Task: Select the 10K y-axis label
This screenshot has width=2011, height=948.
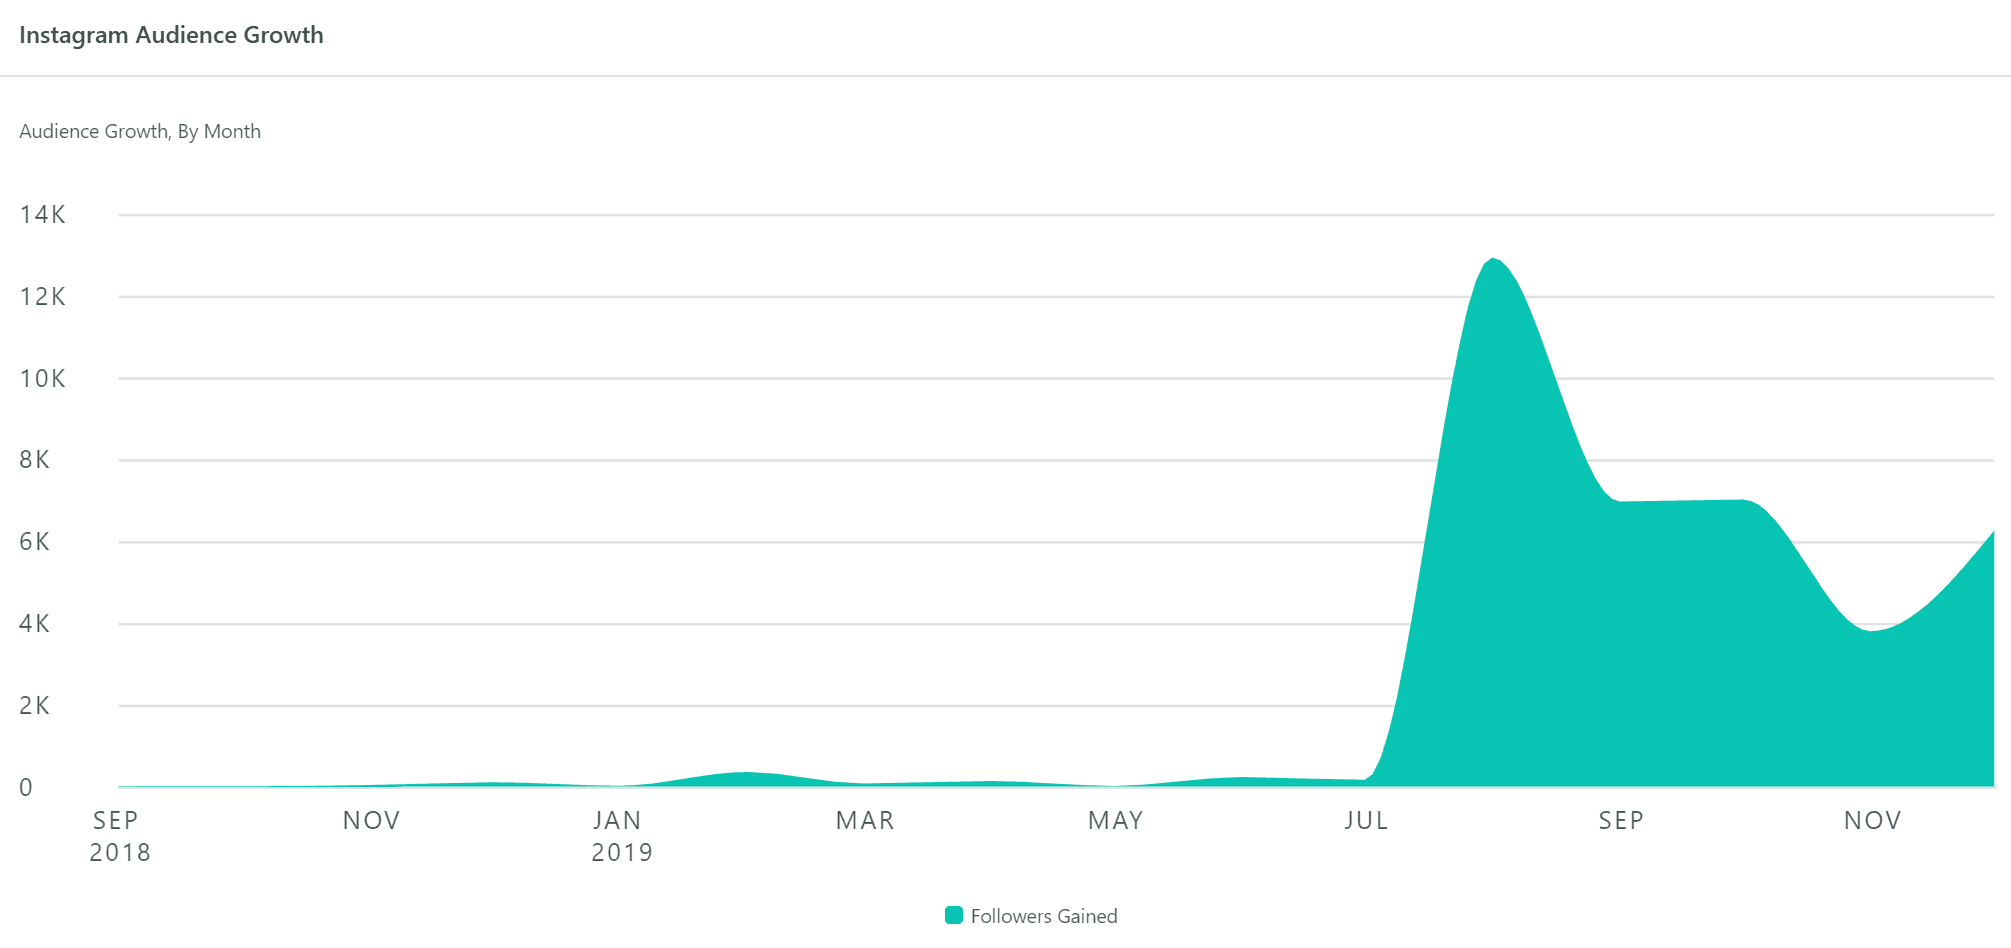Action: pos(42,379)
